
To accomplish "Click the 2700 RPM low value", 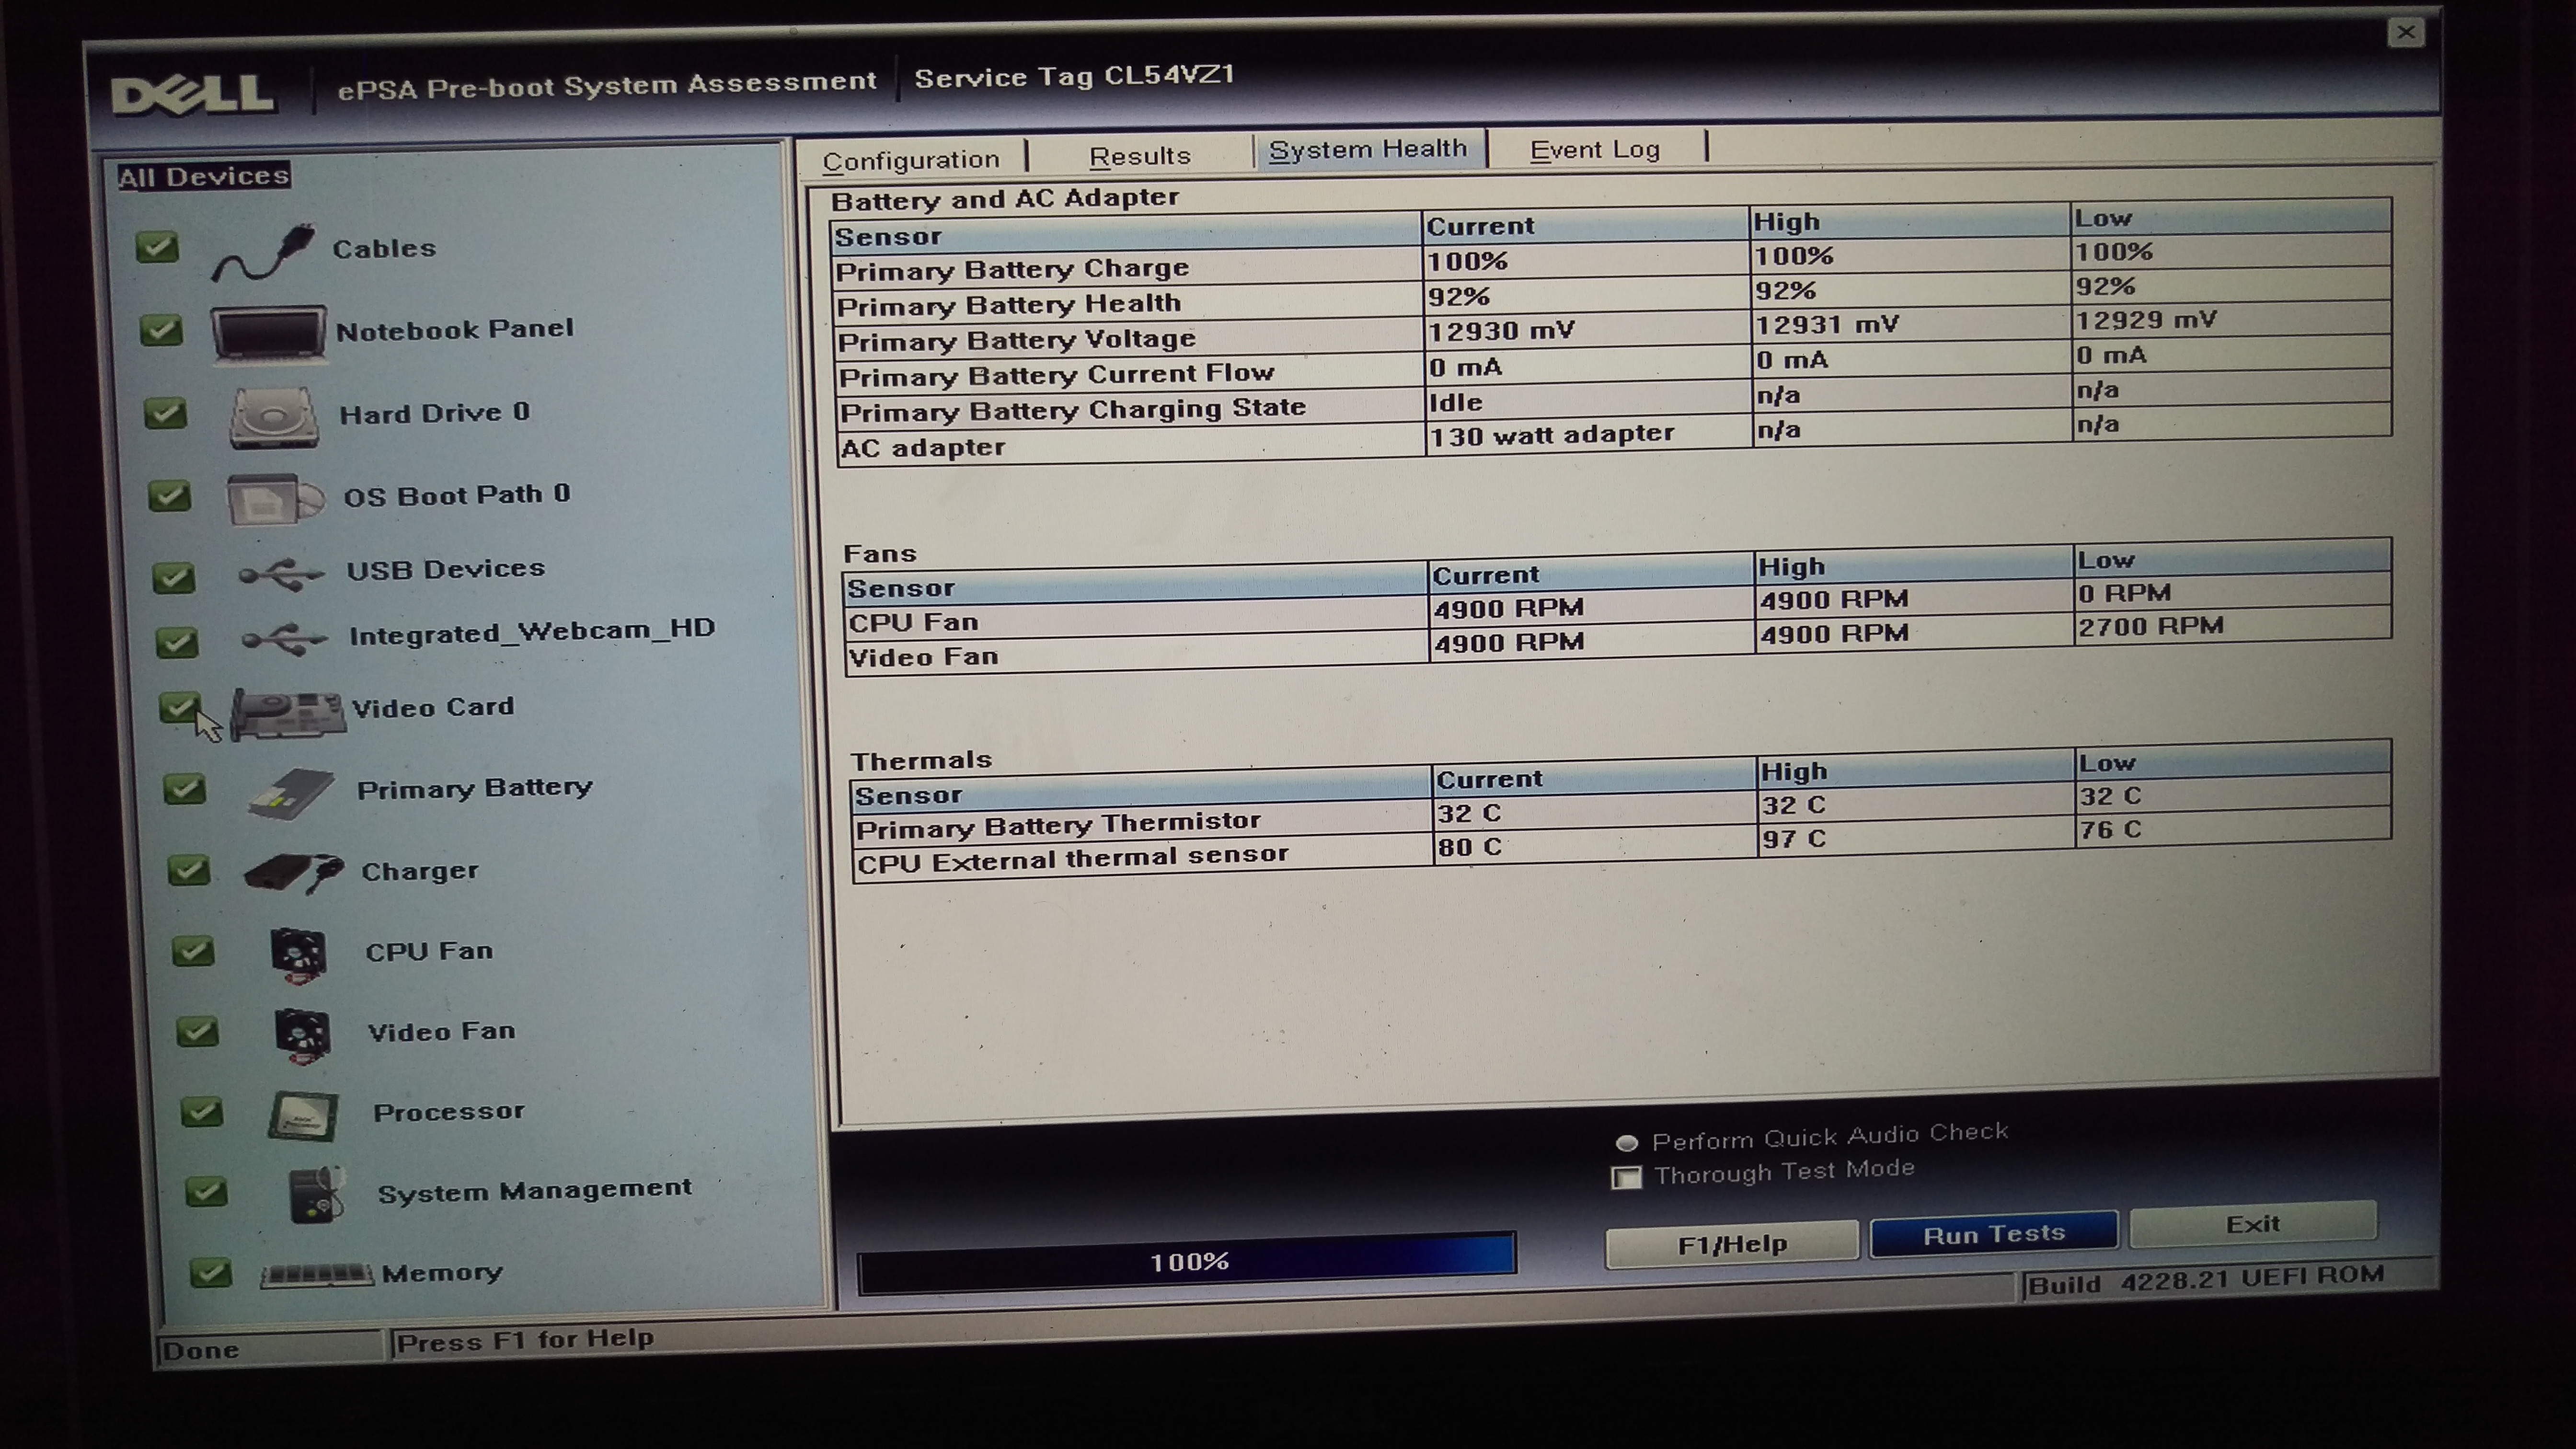I will click(x=2151, y=626).
